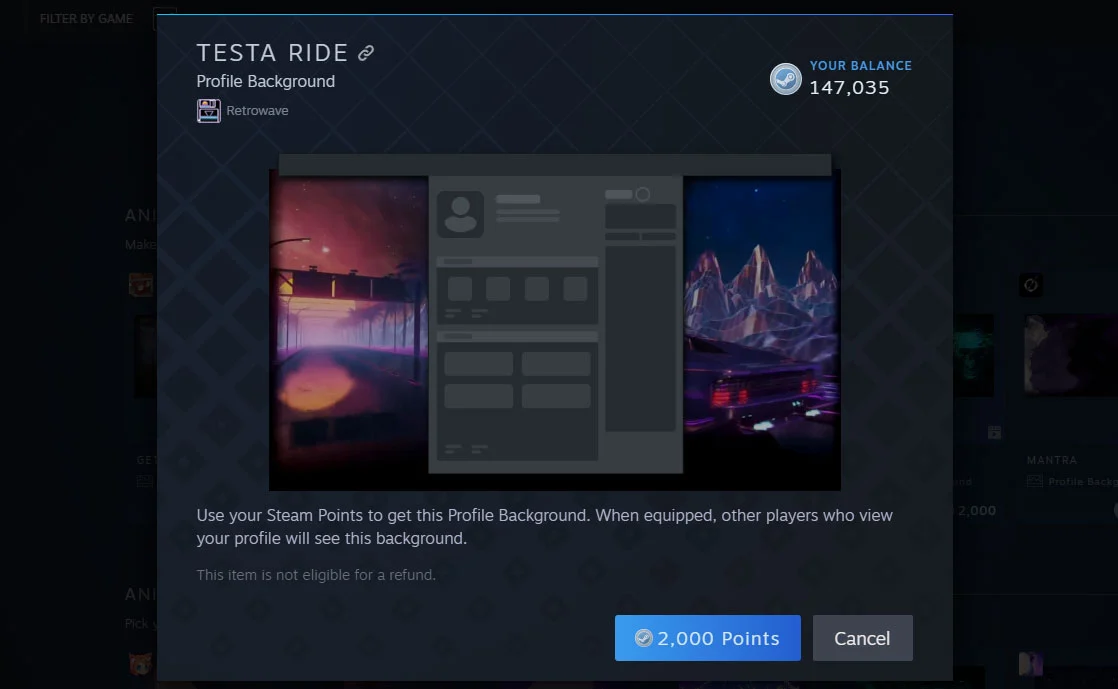Buy the background for 2,000 Points
The image size is (1118, 689).
(707, 638)
